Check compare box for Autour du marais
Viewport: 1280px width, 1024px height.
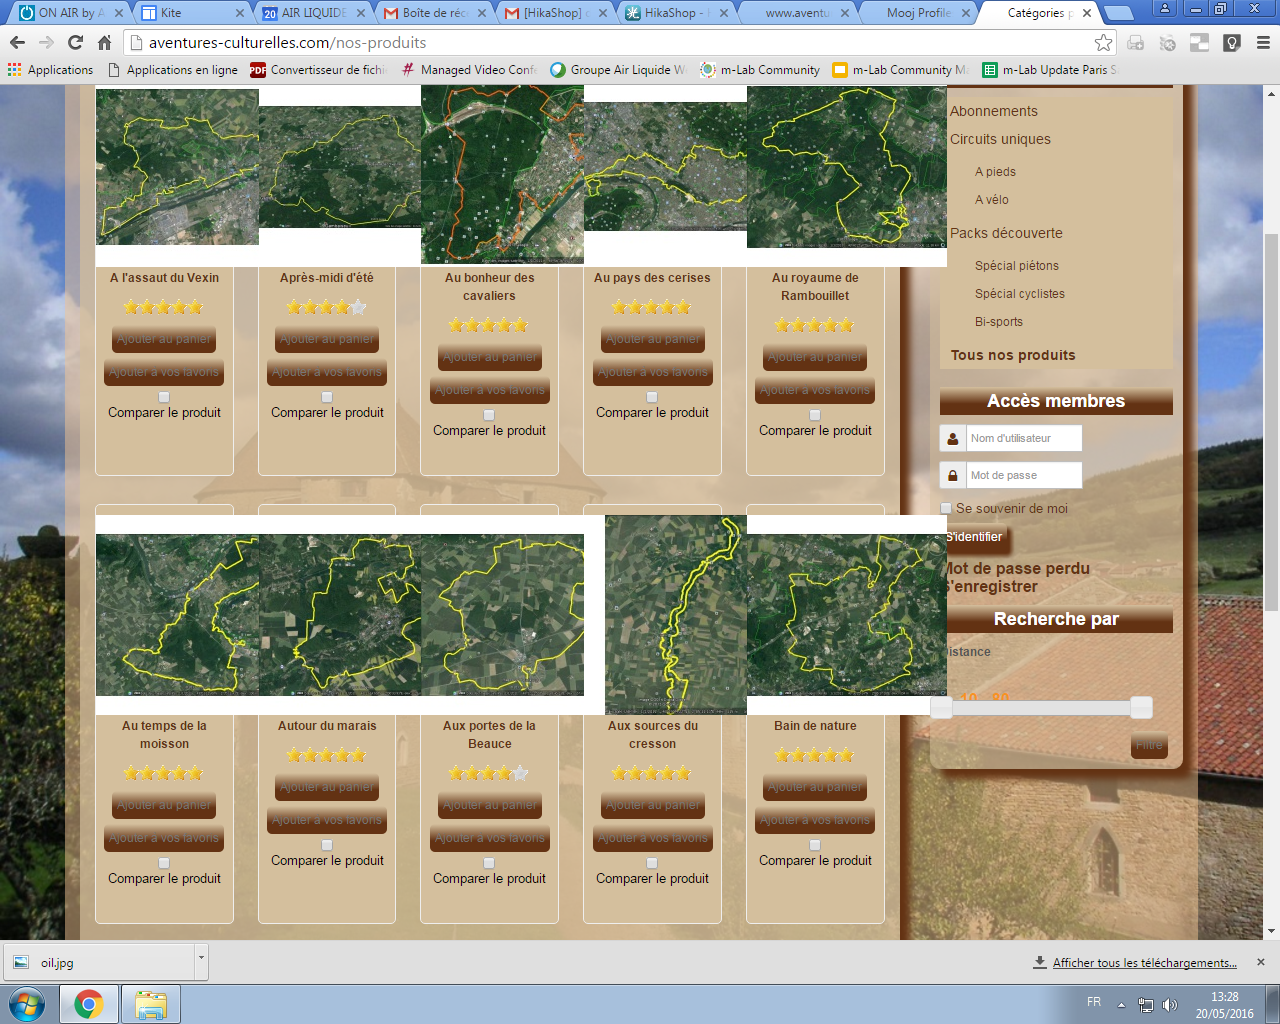pyautogui.click(x=327, y=845)
